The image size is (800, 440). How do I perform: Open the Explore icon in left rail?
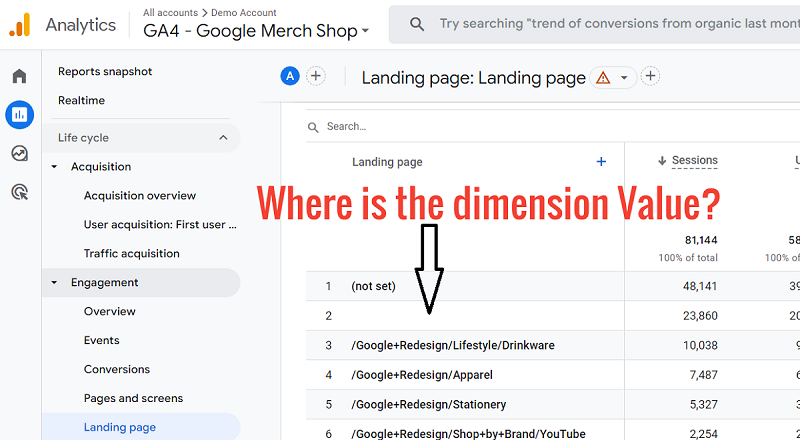coord(19,153)
